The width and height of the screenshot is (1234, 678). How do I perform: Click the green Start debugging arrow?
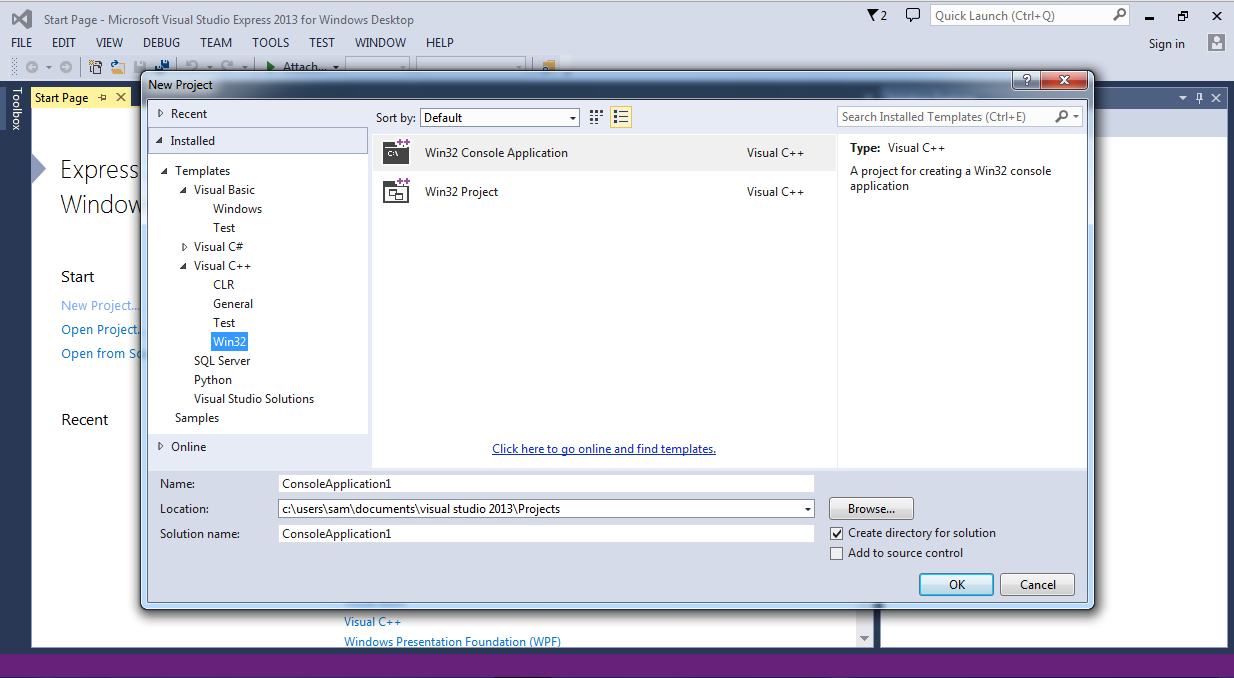tap(270, 67)
